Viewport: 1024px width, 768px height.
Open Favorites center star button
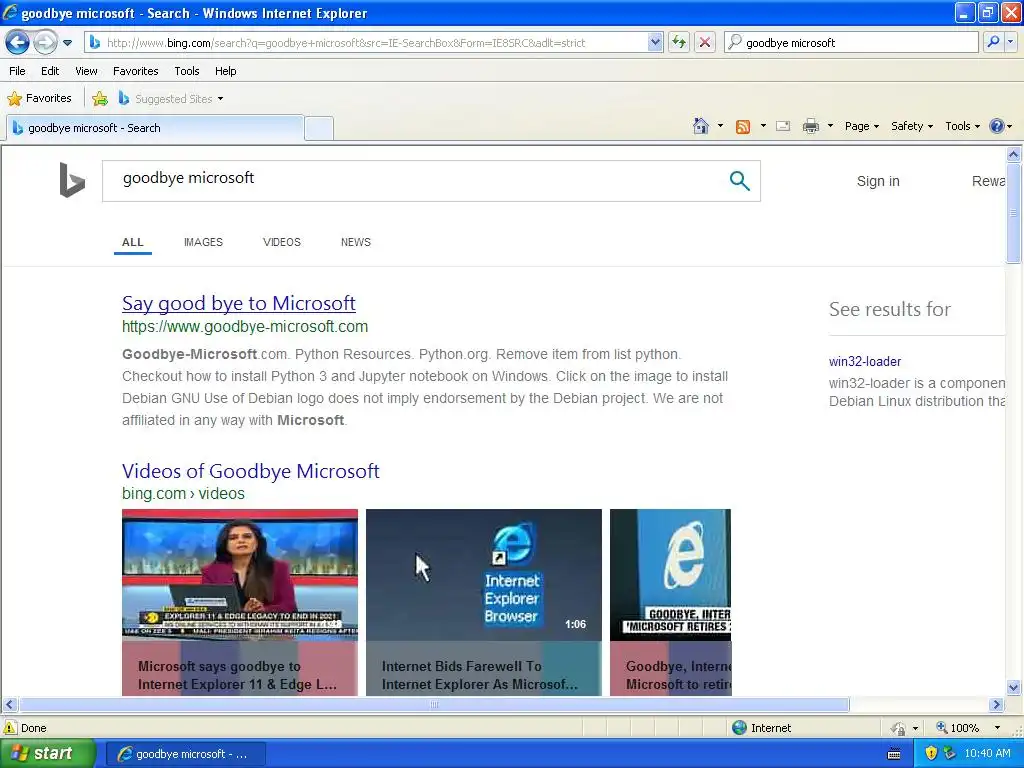(x=39, y=99)
